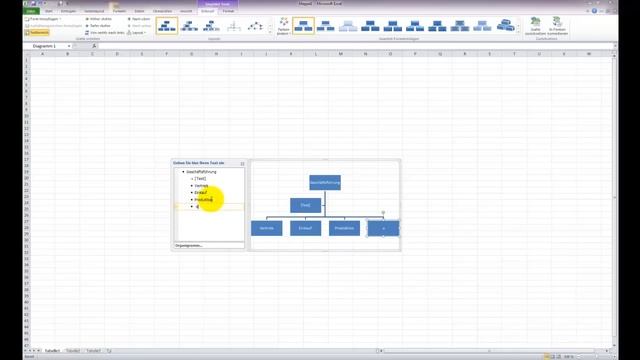This screenshot has width=640, height=360.
Task: Open Farben ändern color dropdown
Action: (283, 26)
